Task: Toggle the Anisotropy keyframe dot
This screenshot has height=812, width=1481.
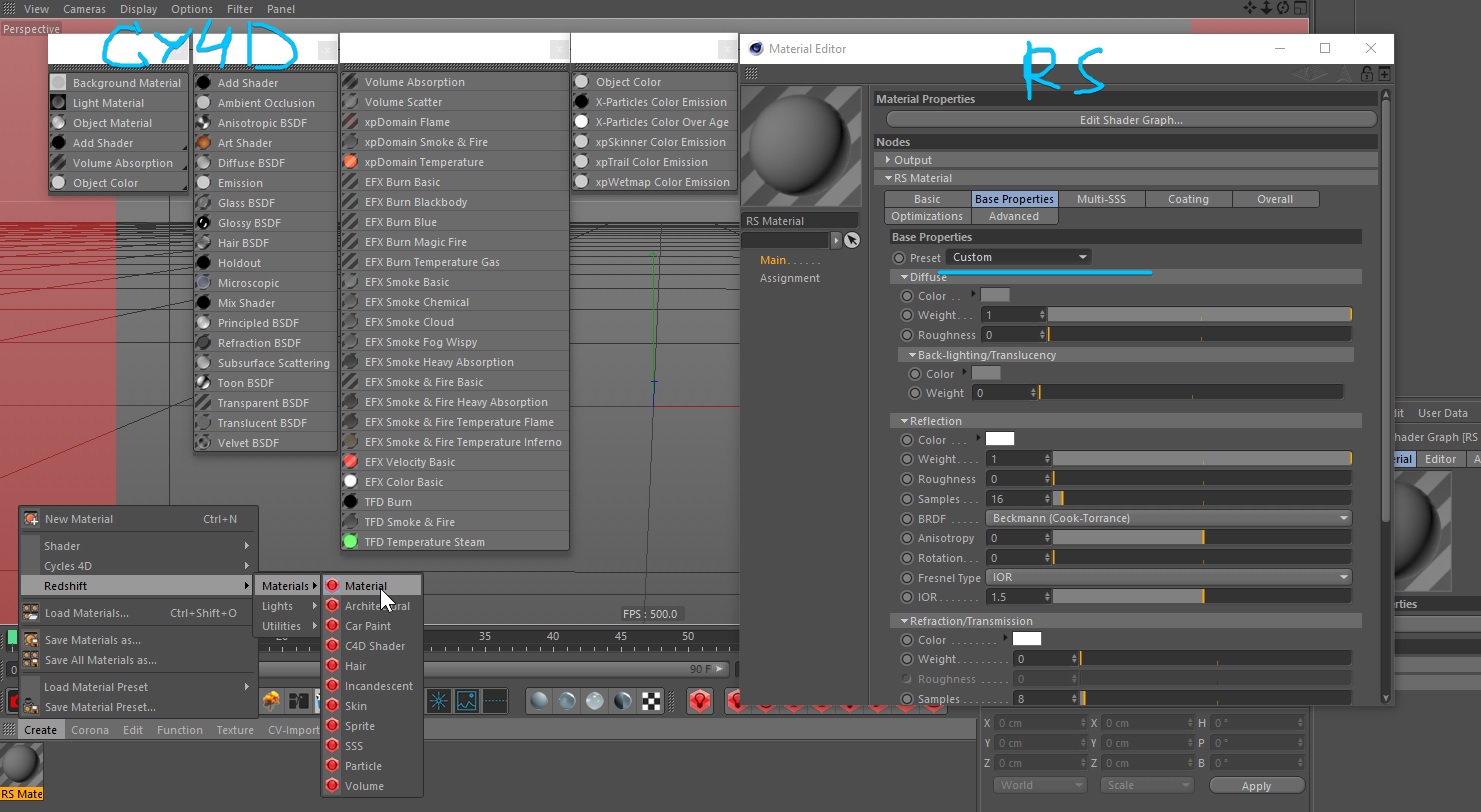Action: (907, 538)
